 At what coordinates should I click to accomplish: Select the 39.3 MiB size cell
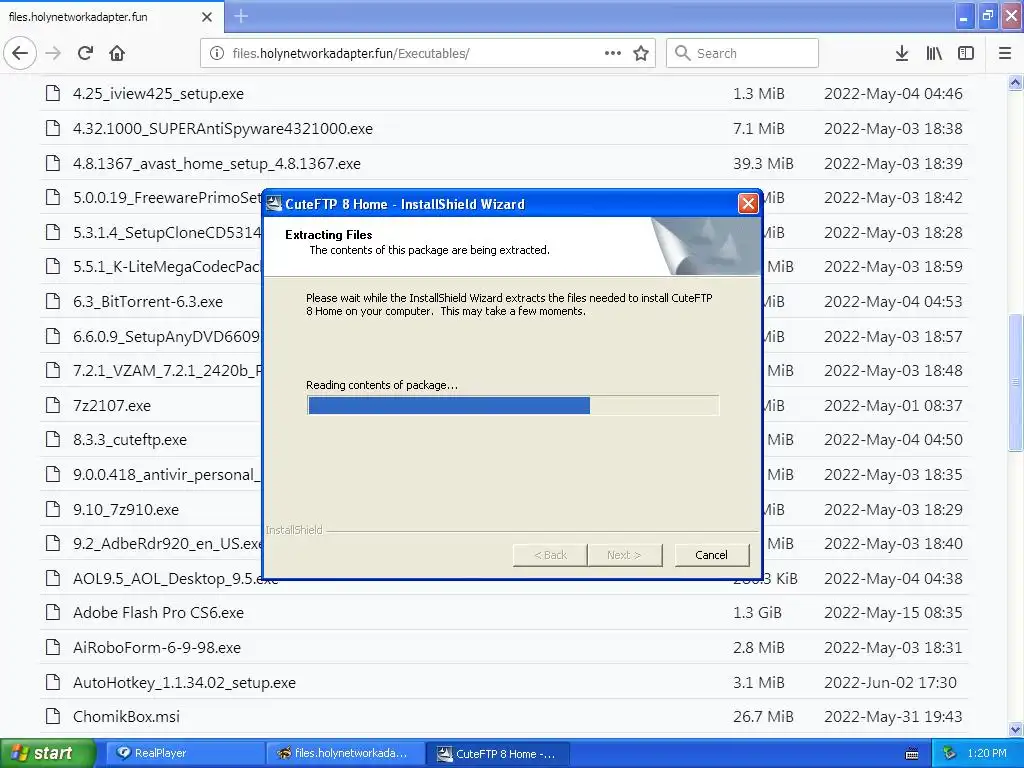[763, 164]
